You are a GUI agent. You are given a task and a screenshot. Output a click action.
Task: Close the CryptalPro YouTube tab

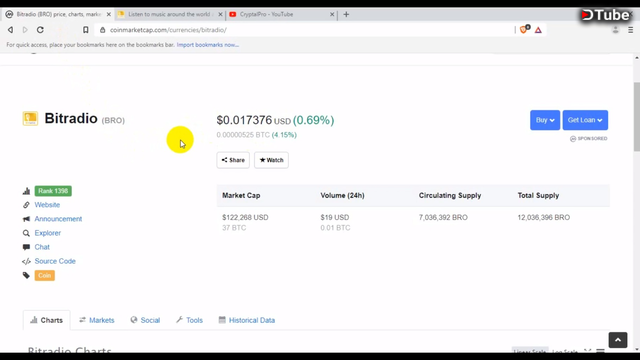coord(332,14)
